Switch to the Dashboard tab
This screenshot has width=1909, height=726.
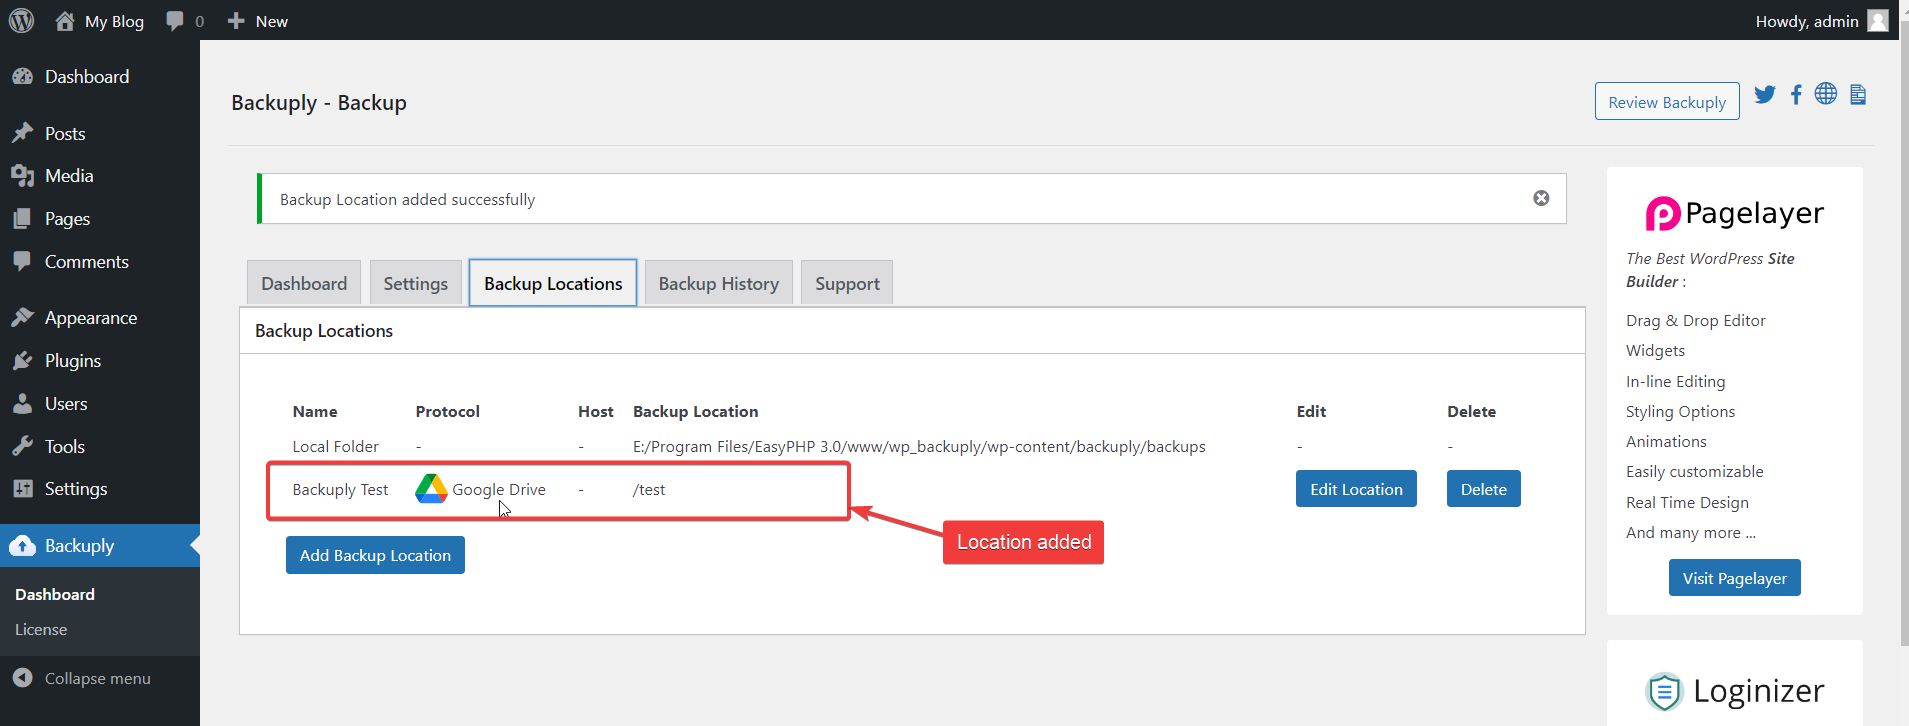[x=304, y=283]
